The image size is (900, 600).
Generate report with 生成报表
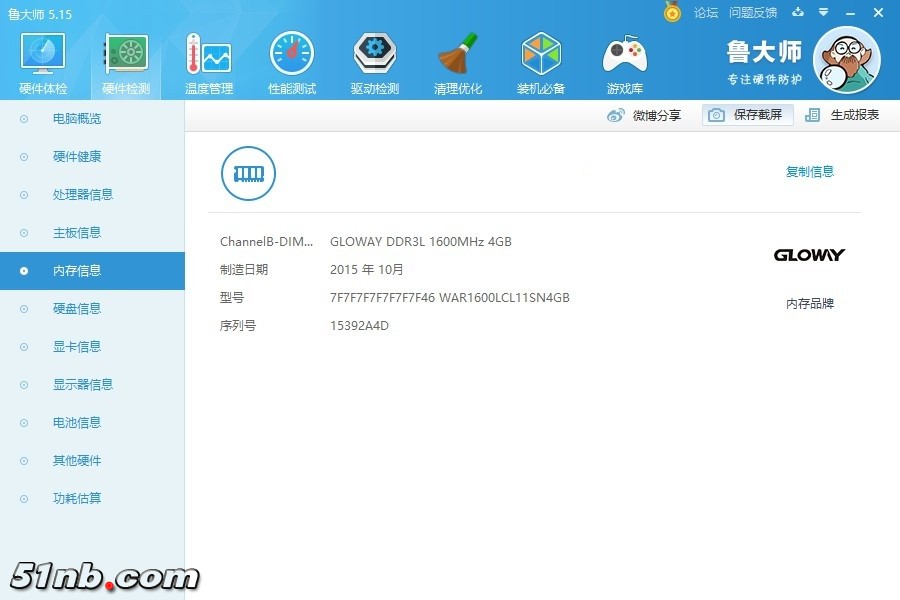843,115
